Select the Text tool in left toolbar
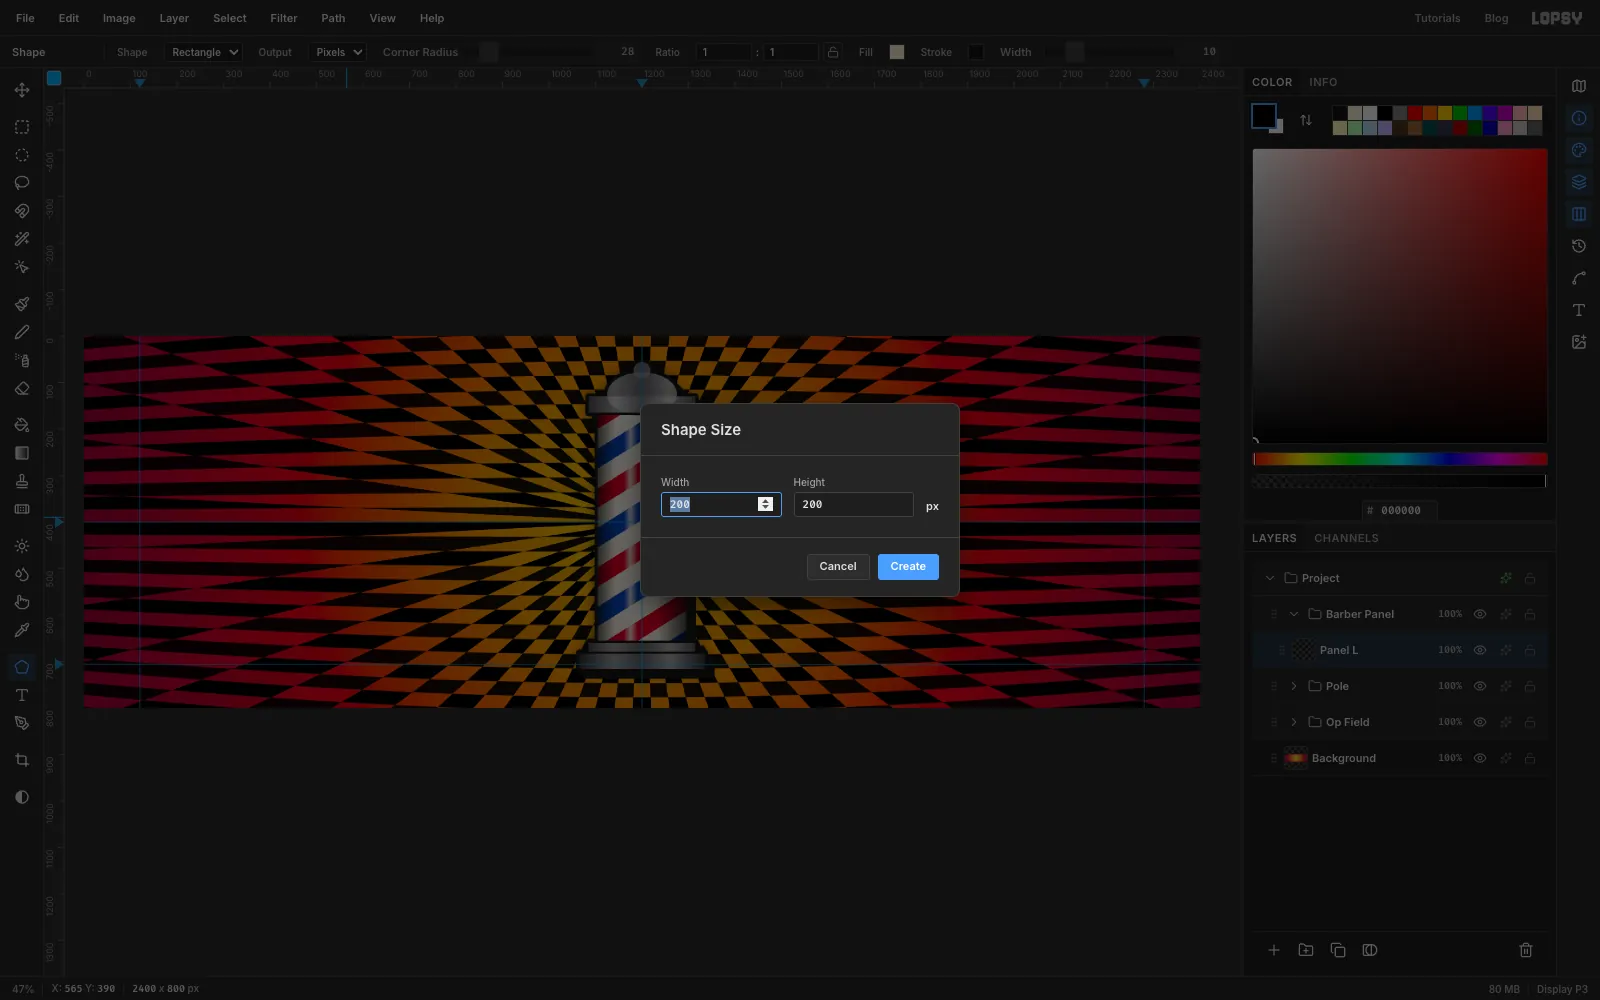Image resolution: width=1600 pixels, height=1000 pixels. point(21,695)
